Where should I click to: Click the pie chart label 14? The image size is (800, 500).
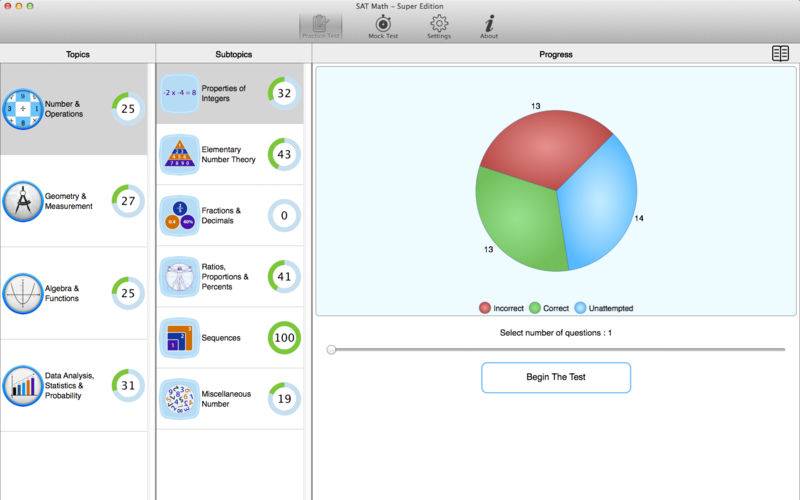pyautogui.click(x=639, y=218)
